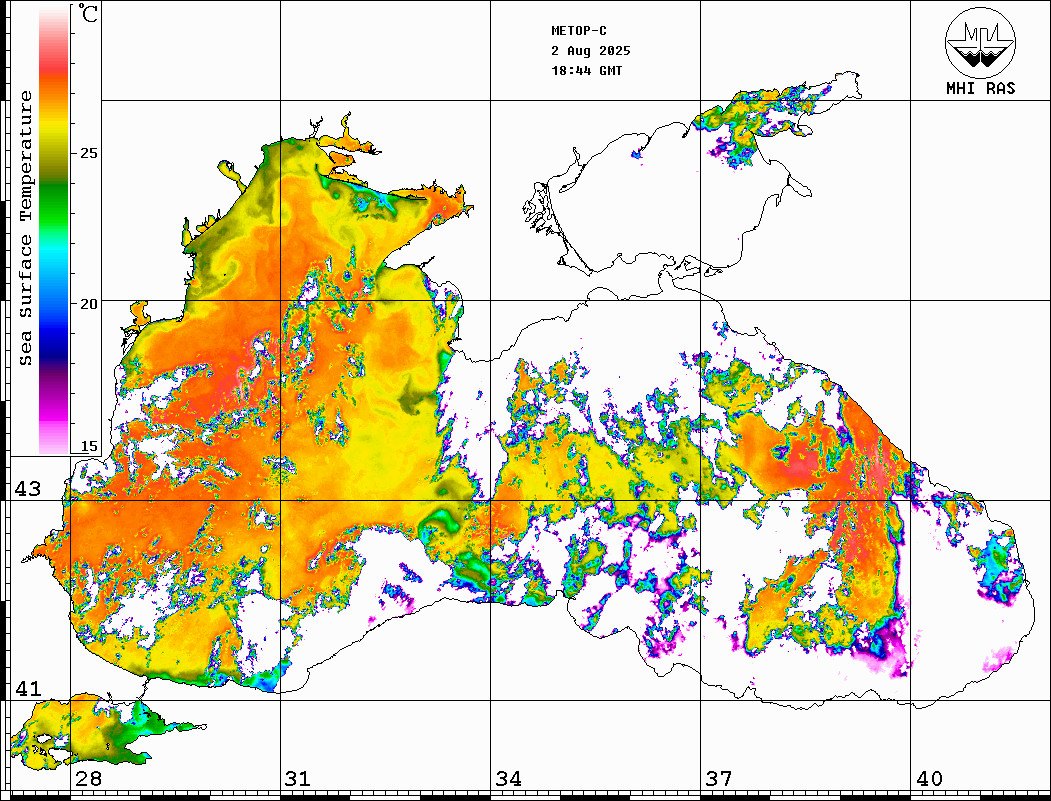
Task: Click the 2 Aug 2025 date text
Action: pyautogui.click(x=591, y=50)
